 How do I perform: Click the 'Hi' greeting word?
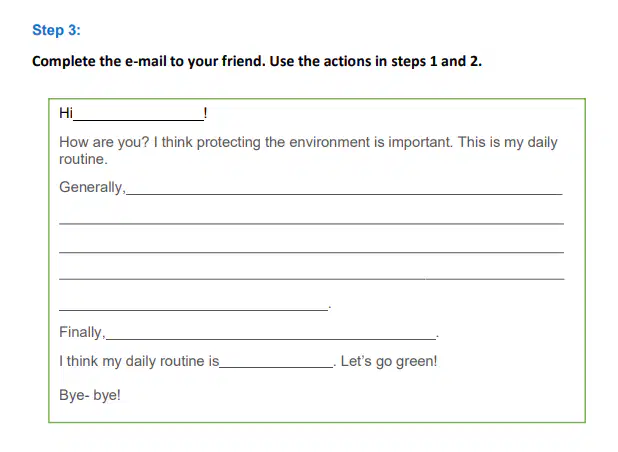[66, 113]
